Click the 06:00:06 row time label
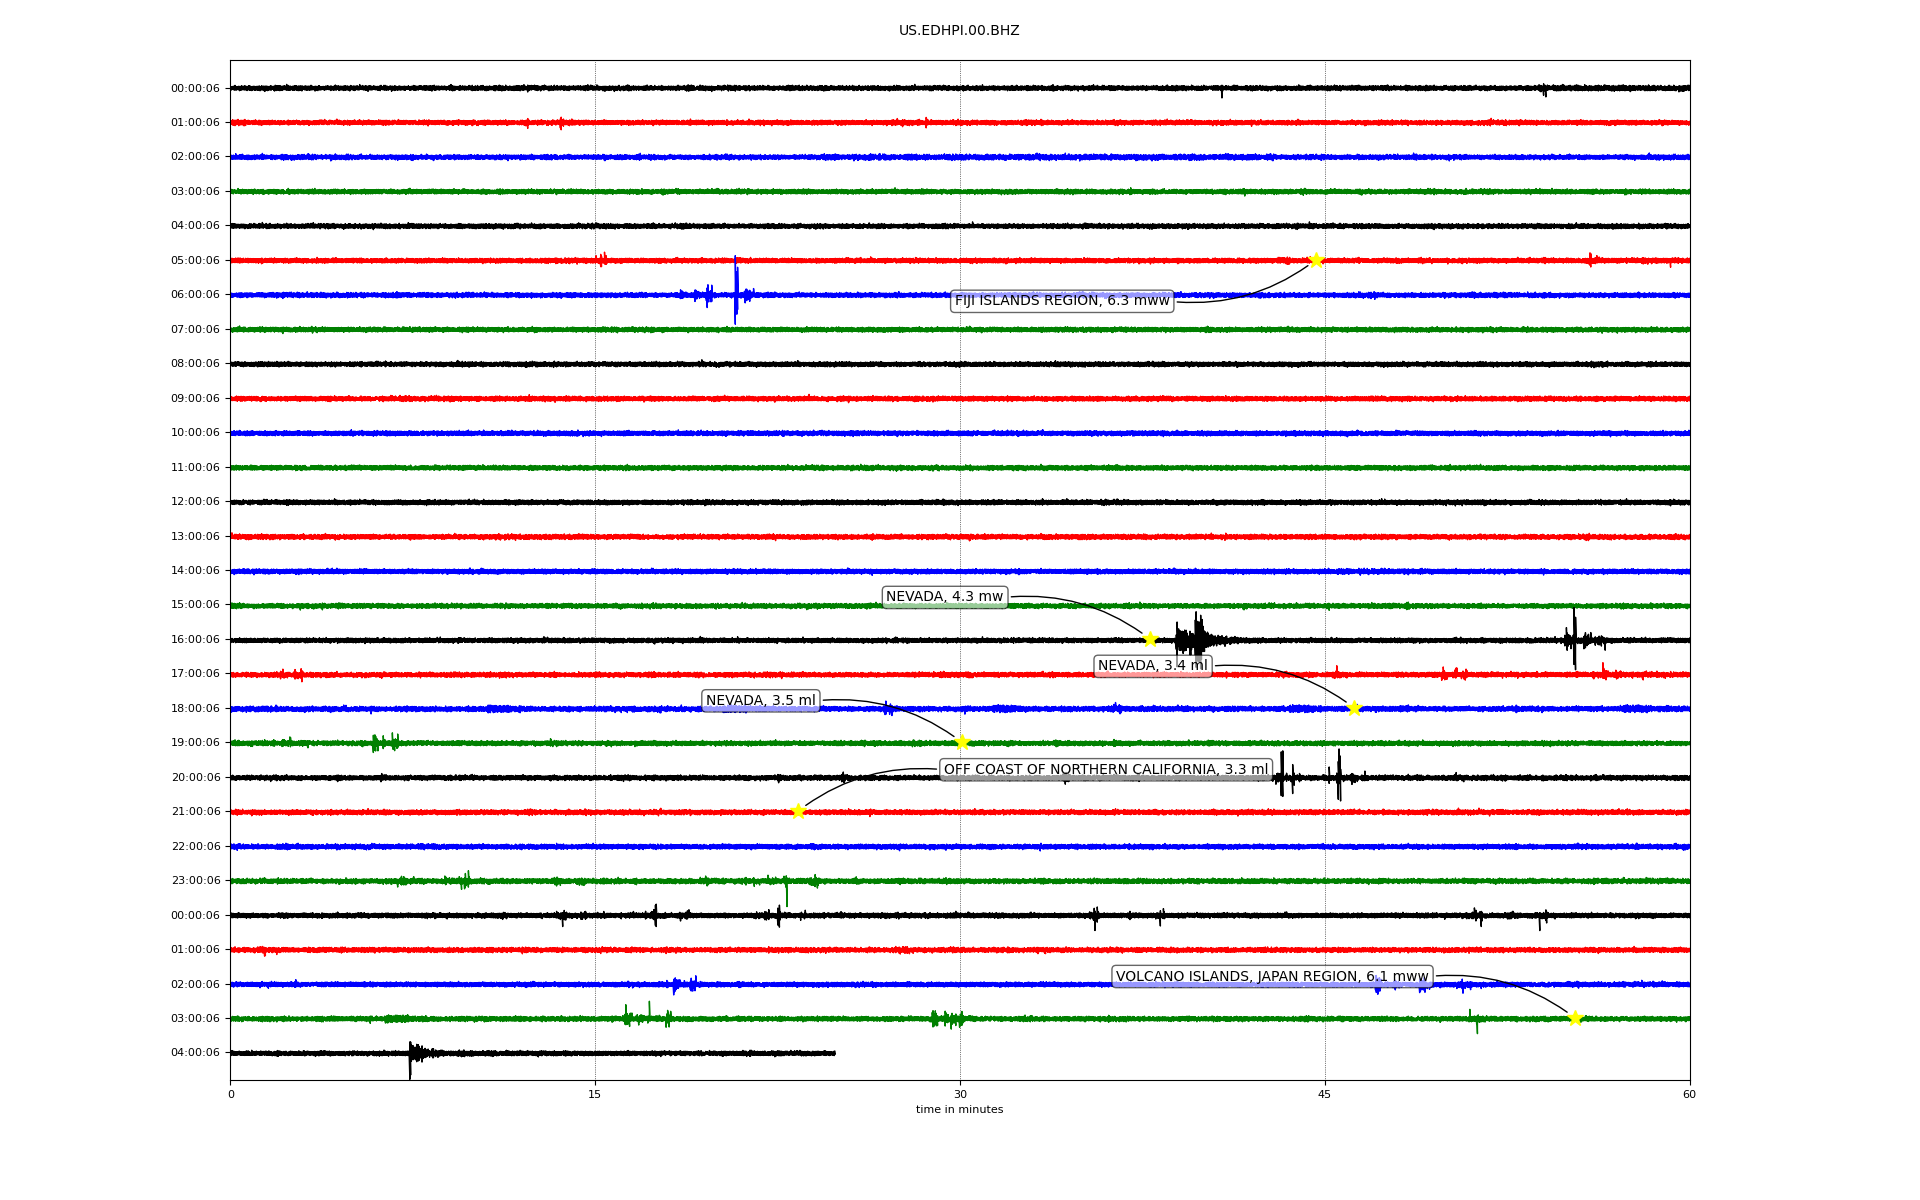This screenshot has width=1920, height=1200. 195,295
